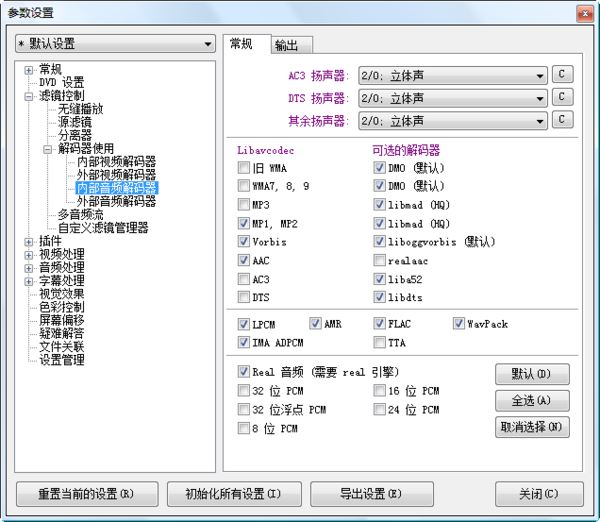
Task: Click the 默认(D) button
Action: click(532, 374)
